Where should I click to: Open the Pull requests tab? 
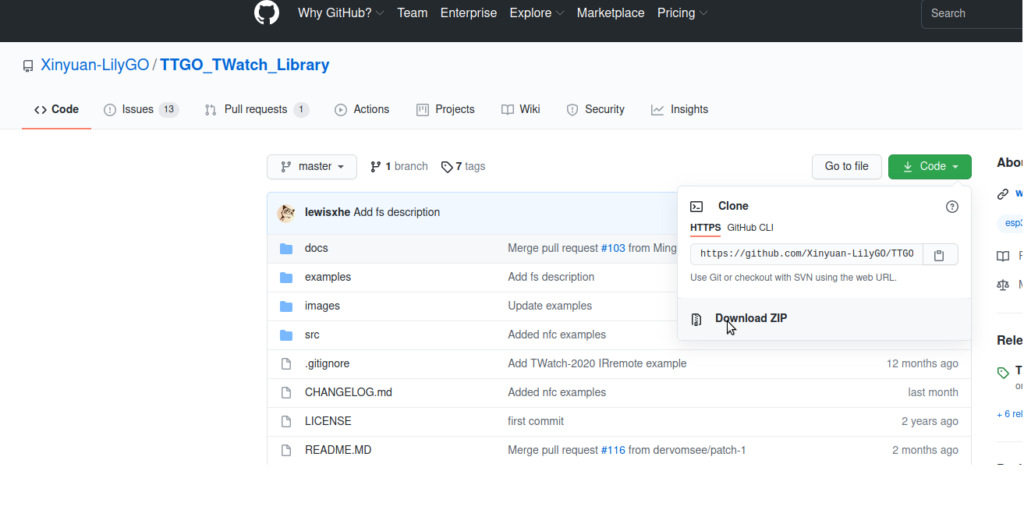pyautogui.click(x=256, y=110)
